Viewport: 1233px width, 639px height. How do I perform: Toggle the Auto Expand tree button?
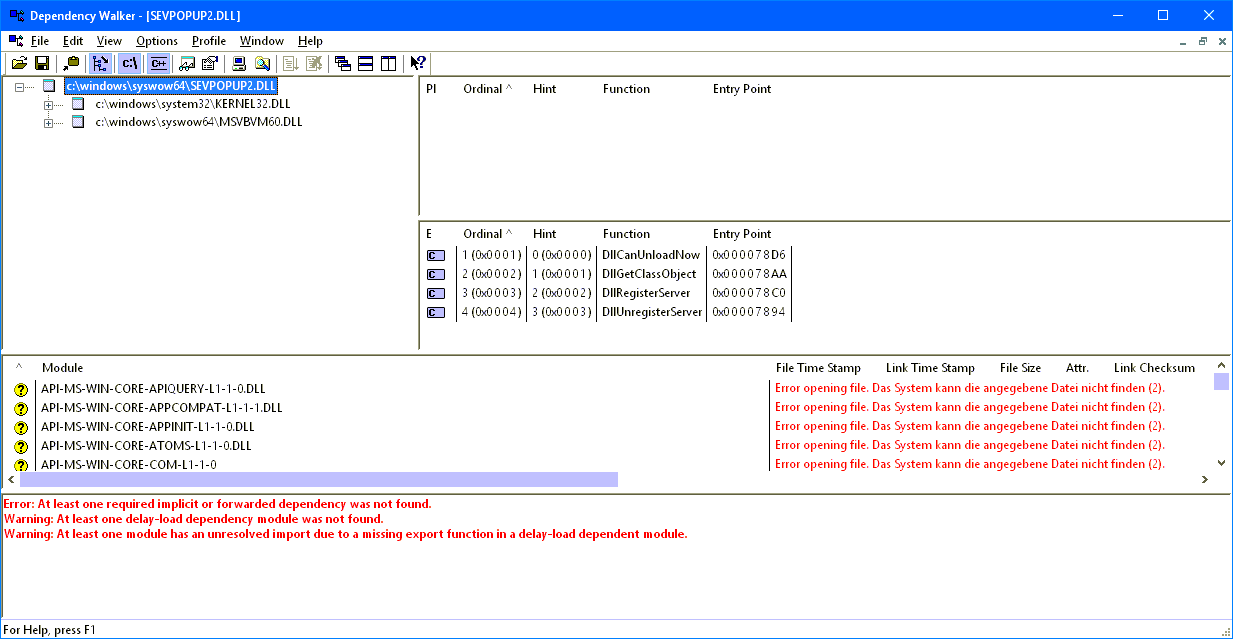[x=101, y=63]
